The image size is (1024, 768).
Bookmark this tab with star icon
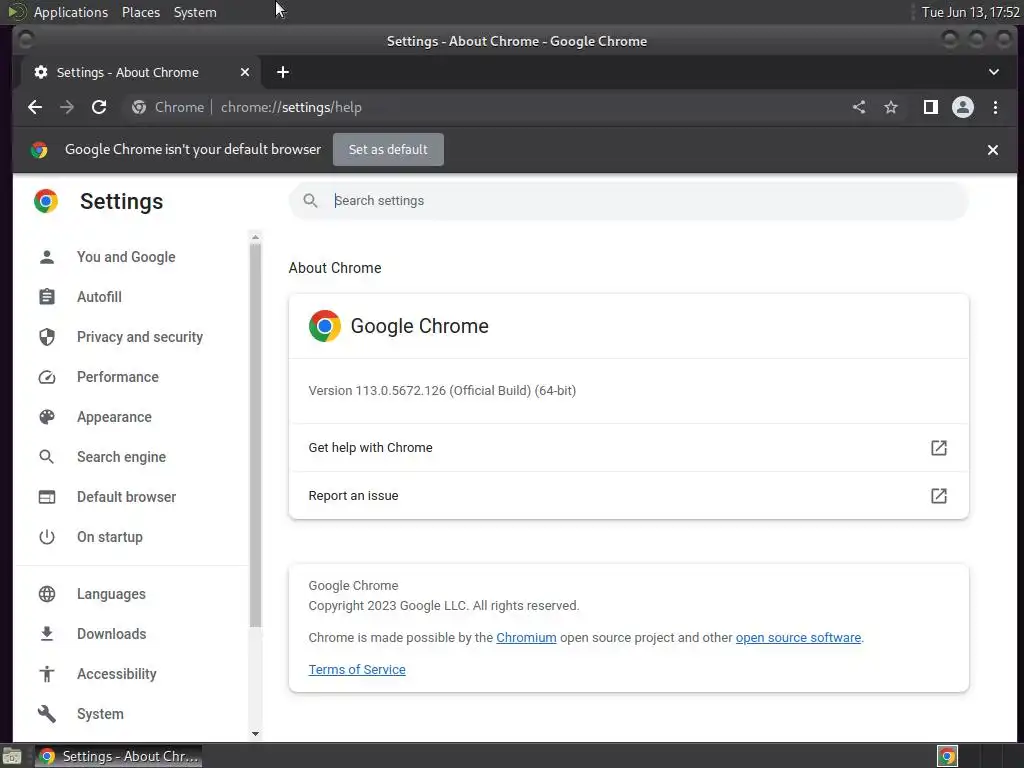click(891, 107)
